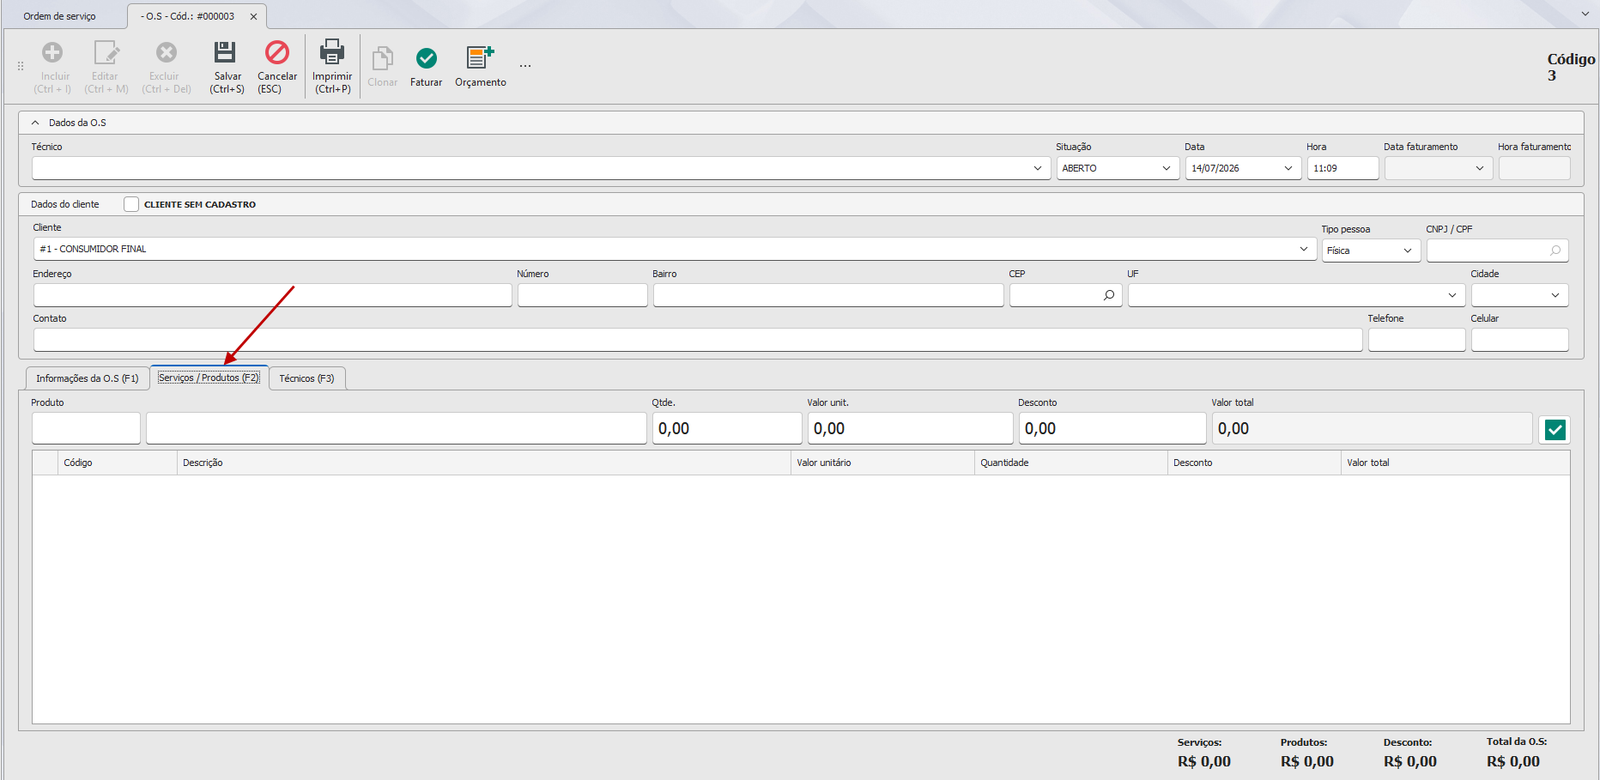Open the Técnico dropdown

[x=1037, y=168]
